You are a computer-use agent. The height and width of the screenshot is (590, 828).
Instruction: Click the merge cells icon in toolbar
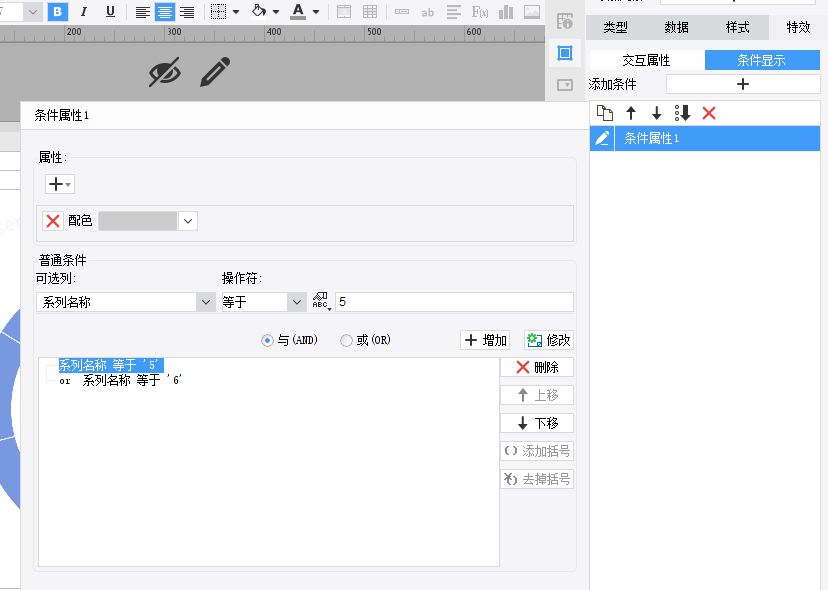tap(344, 12)
